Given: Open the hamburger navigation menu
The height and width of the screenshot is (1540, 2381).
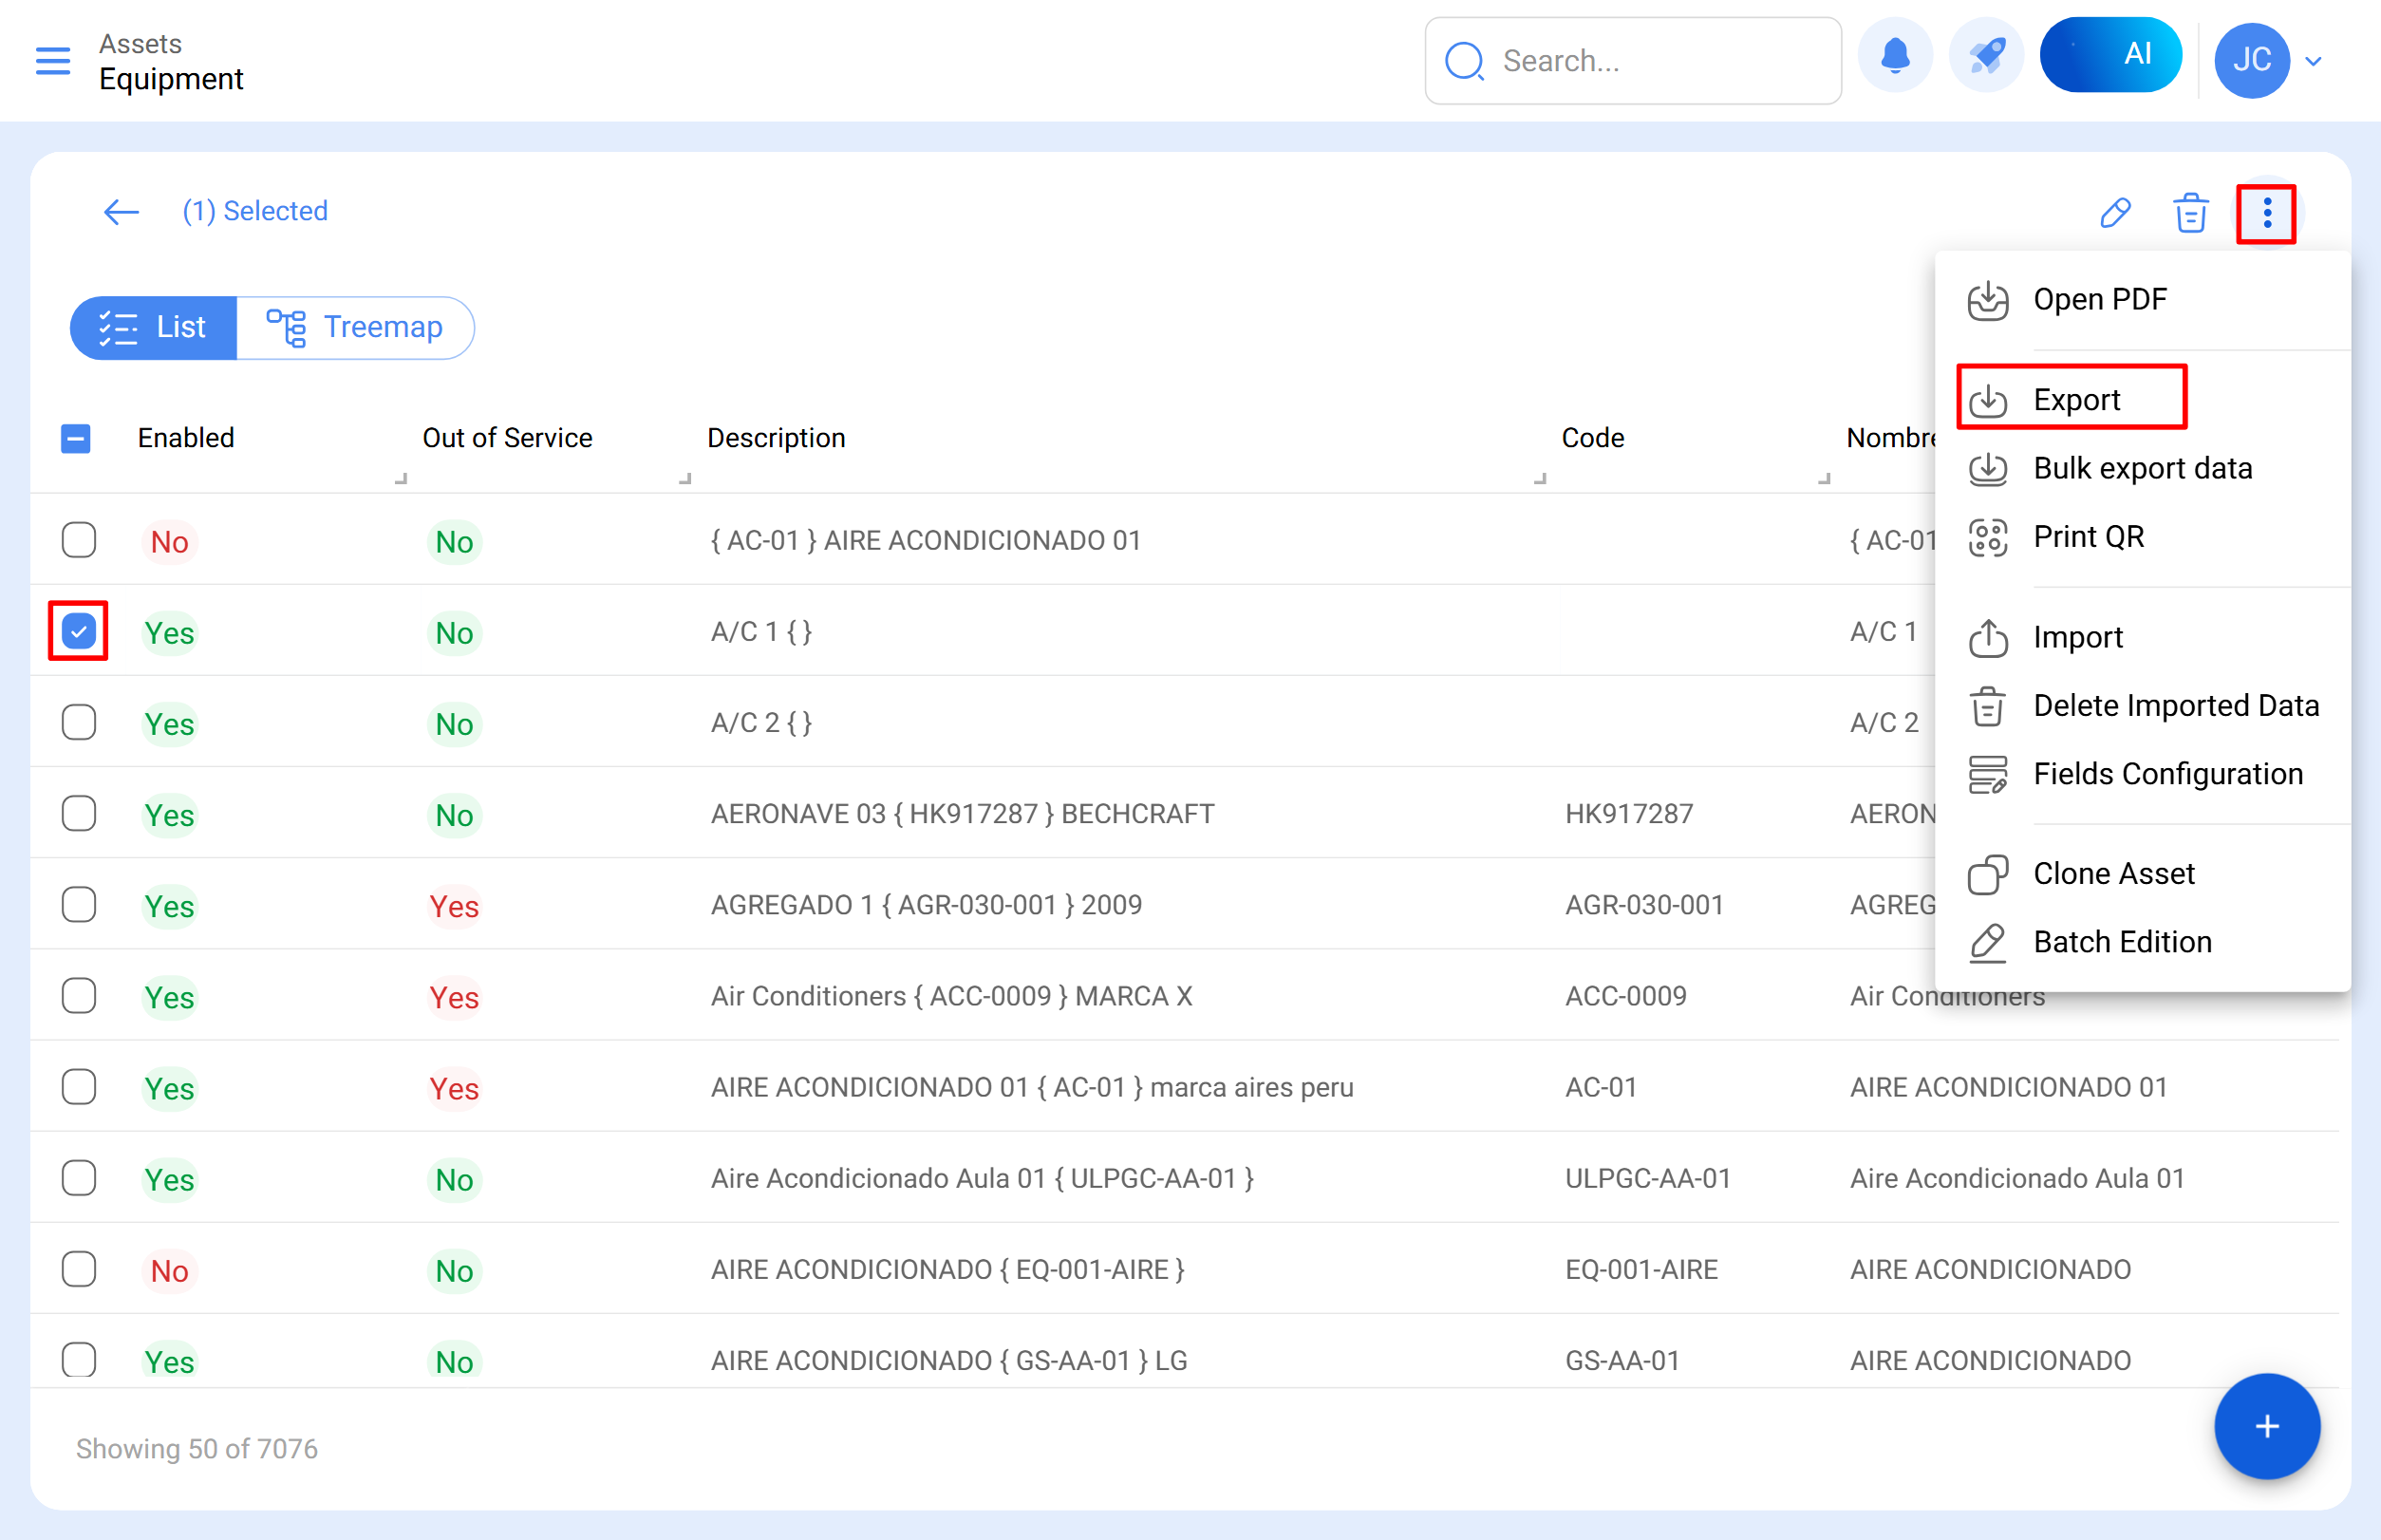Looking at the screenshot, I should coord(52,61).
